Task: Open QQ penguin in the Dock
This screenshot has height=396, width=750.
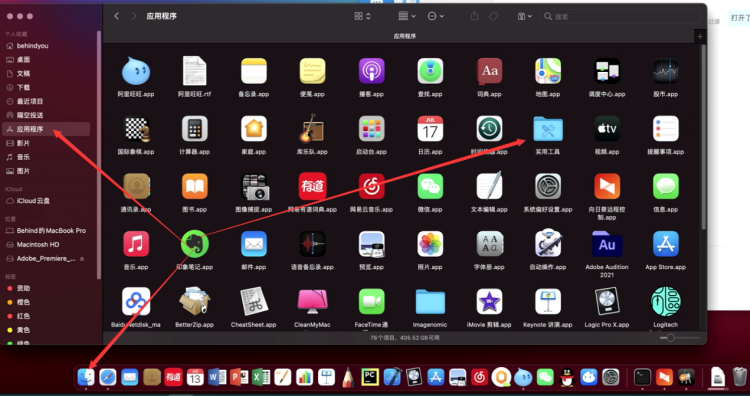Action: (x=567, y=377)
